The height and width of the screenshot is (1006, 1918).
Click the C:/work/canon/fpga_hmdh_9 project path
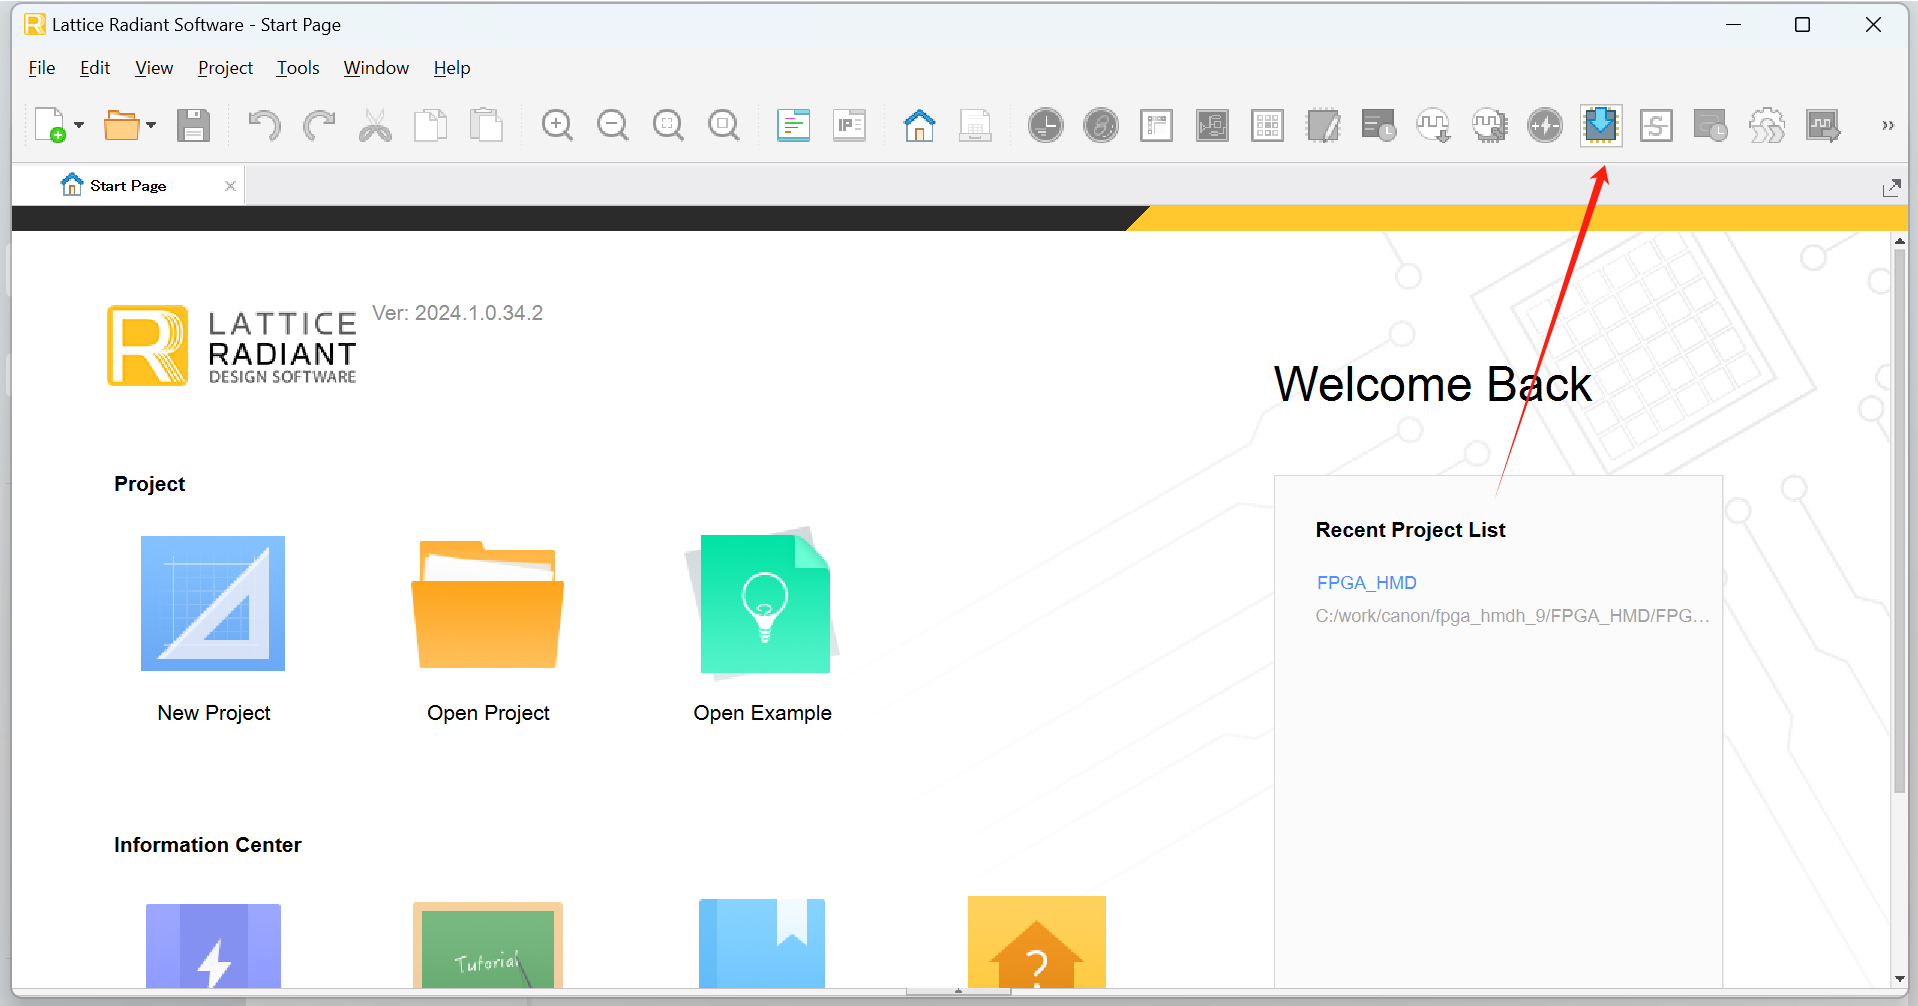coord(1512,616)
